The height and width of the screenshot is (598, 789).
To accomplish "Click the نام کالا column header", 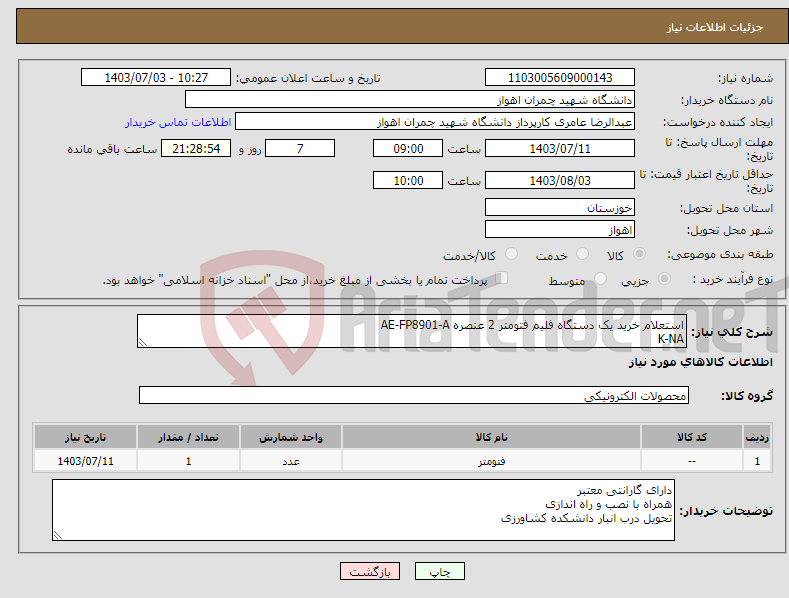I will 491,437.
